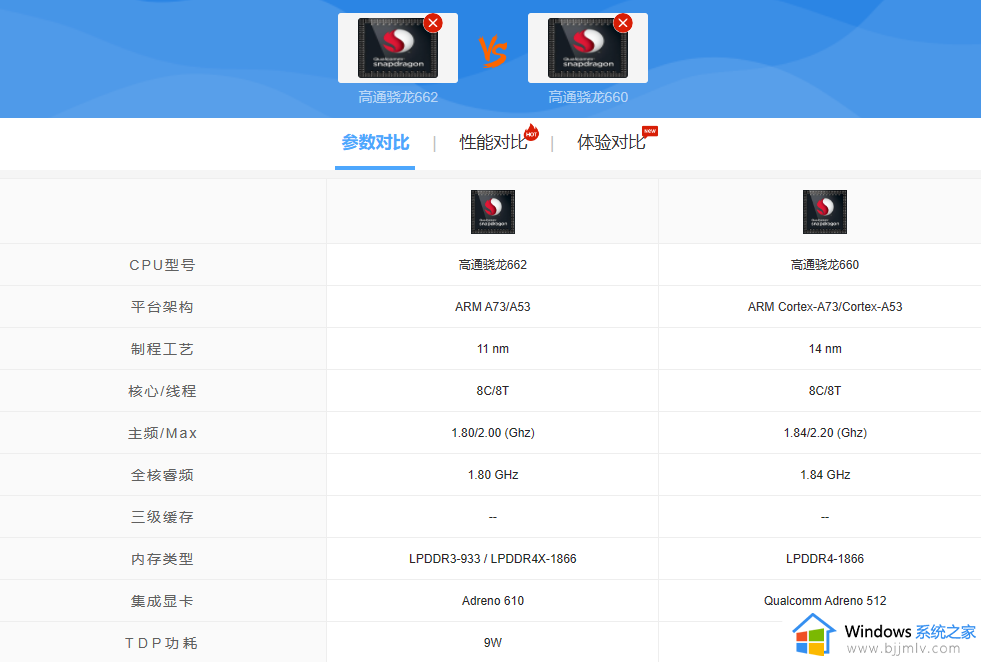Screen dimensions: 981x662
Task: Click the Snapdragon 660 chip icon in table
Action: [825, 212]
